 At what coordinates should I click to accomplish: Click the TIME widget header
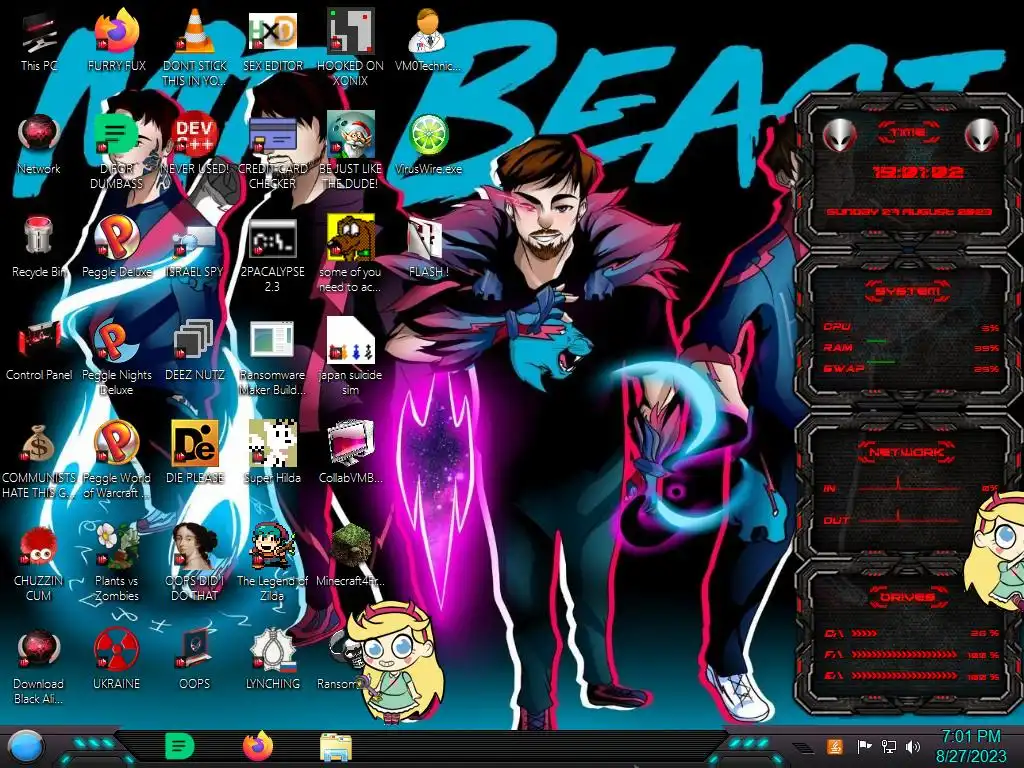coord(908,133)
